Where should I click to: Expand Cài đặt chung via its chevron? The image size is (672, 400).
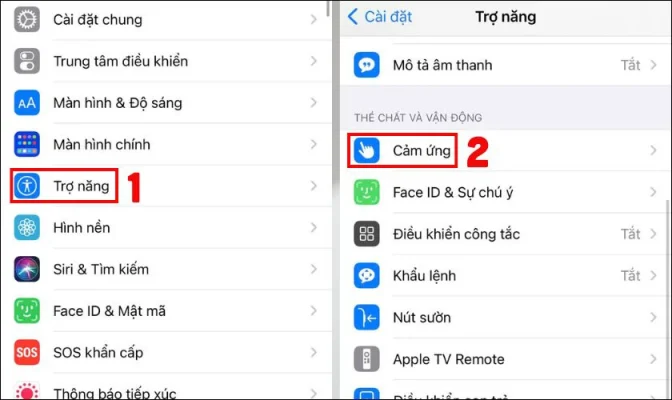coord(314,19)
